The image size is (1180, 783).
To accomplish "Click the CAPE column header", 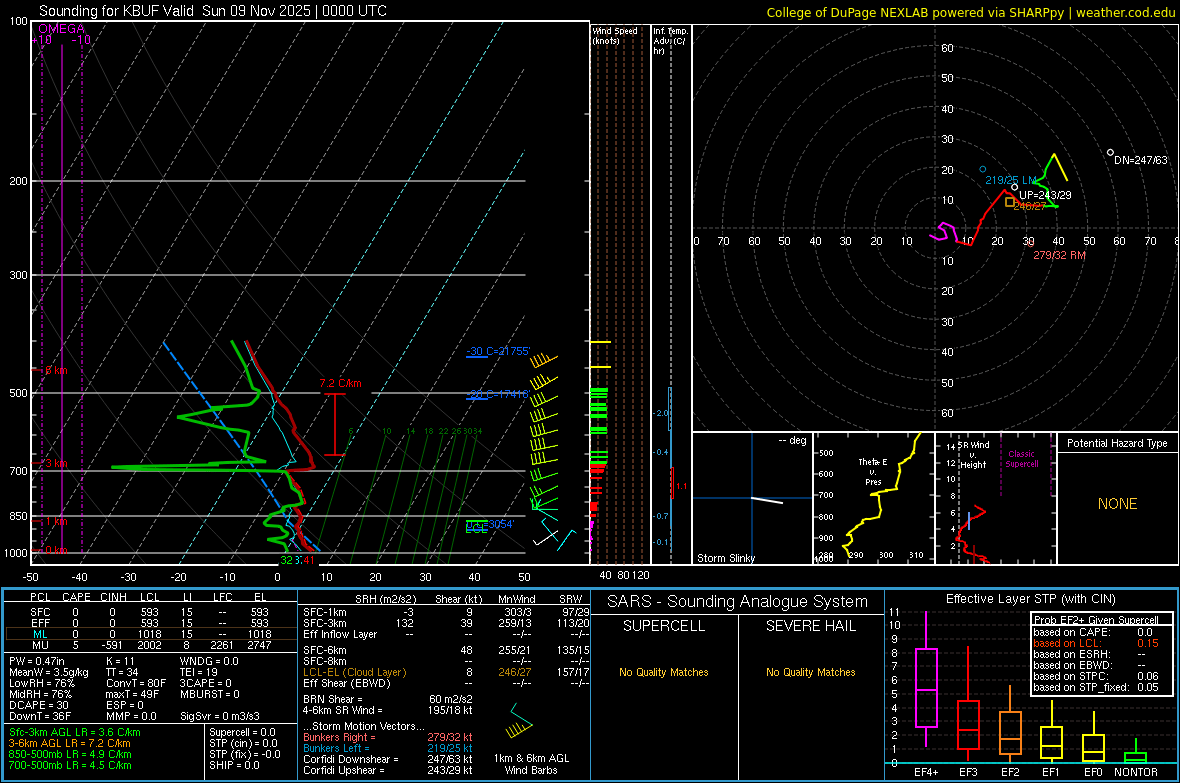I will pyautogui.click(x=76, y=597).
